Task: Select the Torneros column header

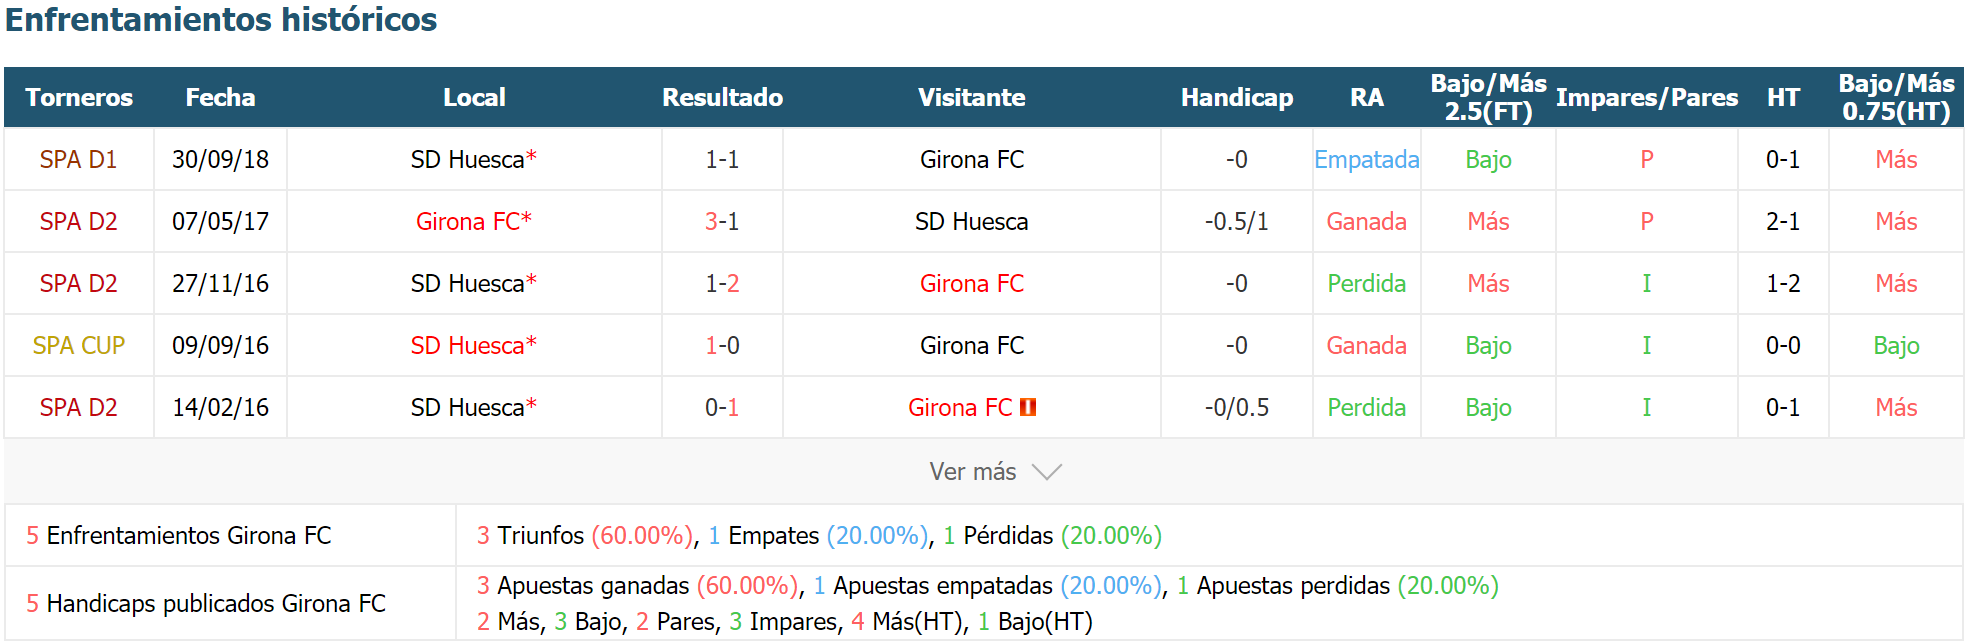Action: click(x=79, y=97)
